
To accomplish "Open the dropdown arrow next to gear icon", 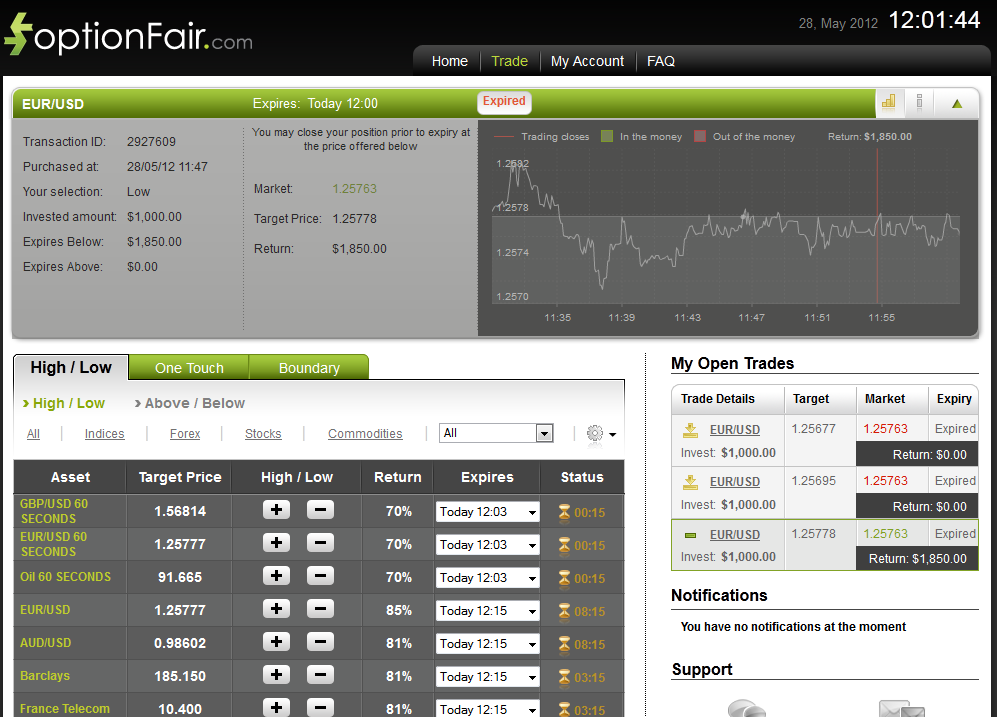I will click(x=610, y=434).
